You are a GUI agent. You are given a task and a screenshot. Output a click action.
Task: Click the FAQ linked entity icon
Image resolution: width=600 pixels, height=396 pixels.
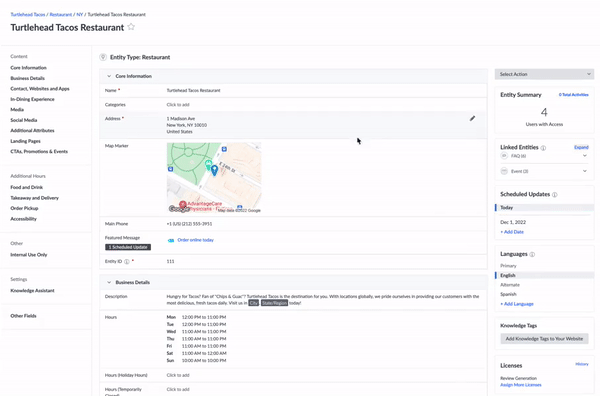coord(504,156)
